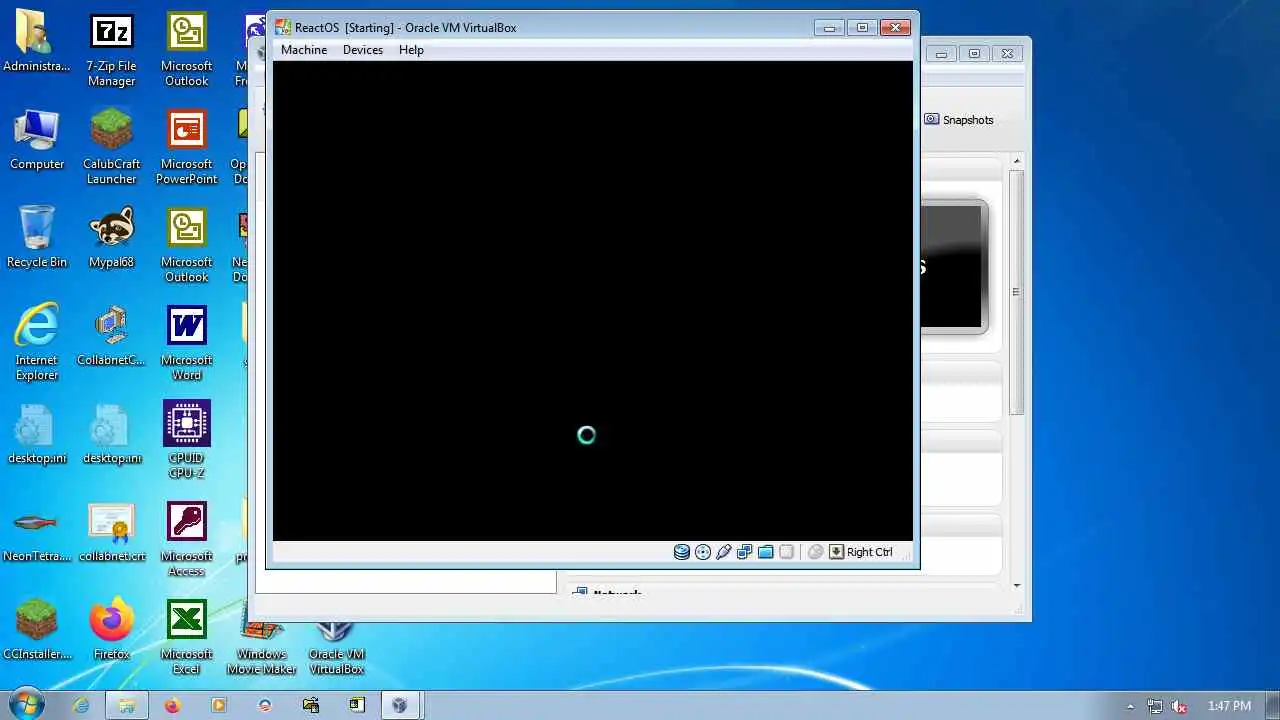Screen dimensions: 1280x720
Task: Click the scroll up arrow in VirtualBox Manager details
Action: pyautogui.click(x=1017, y=162)
